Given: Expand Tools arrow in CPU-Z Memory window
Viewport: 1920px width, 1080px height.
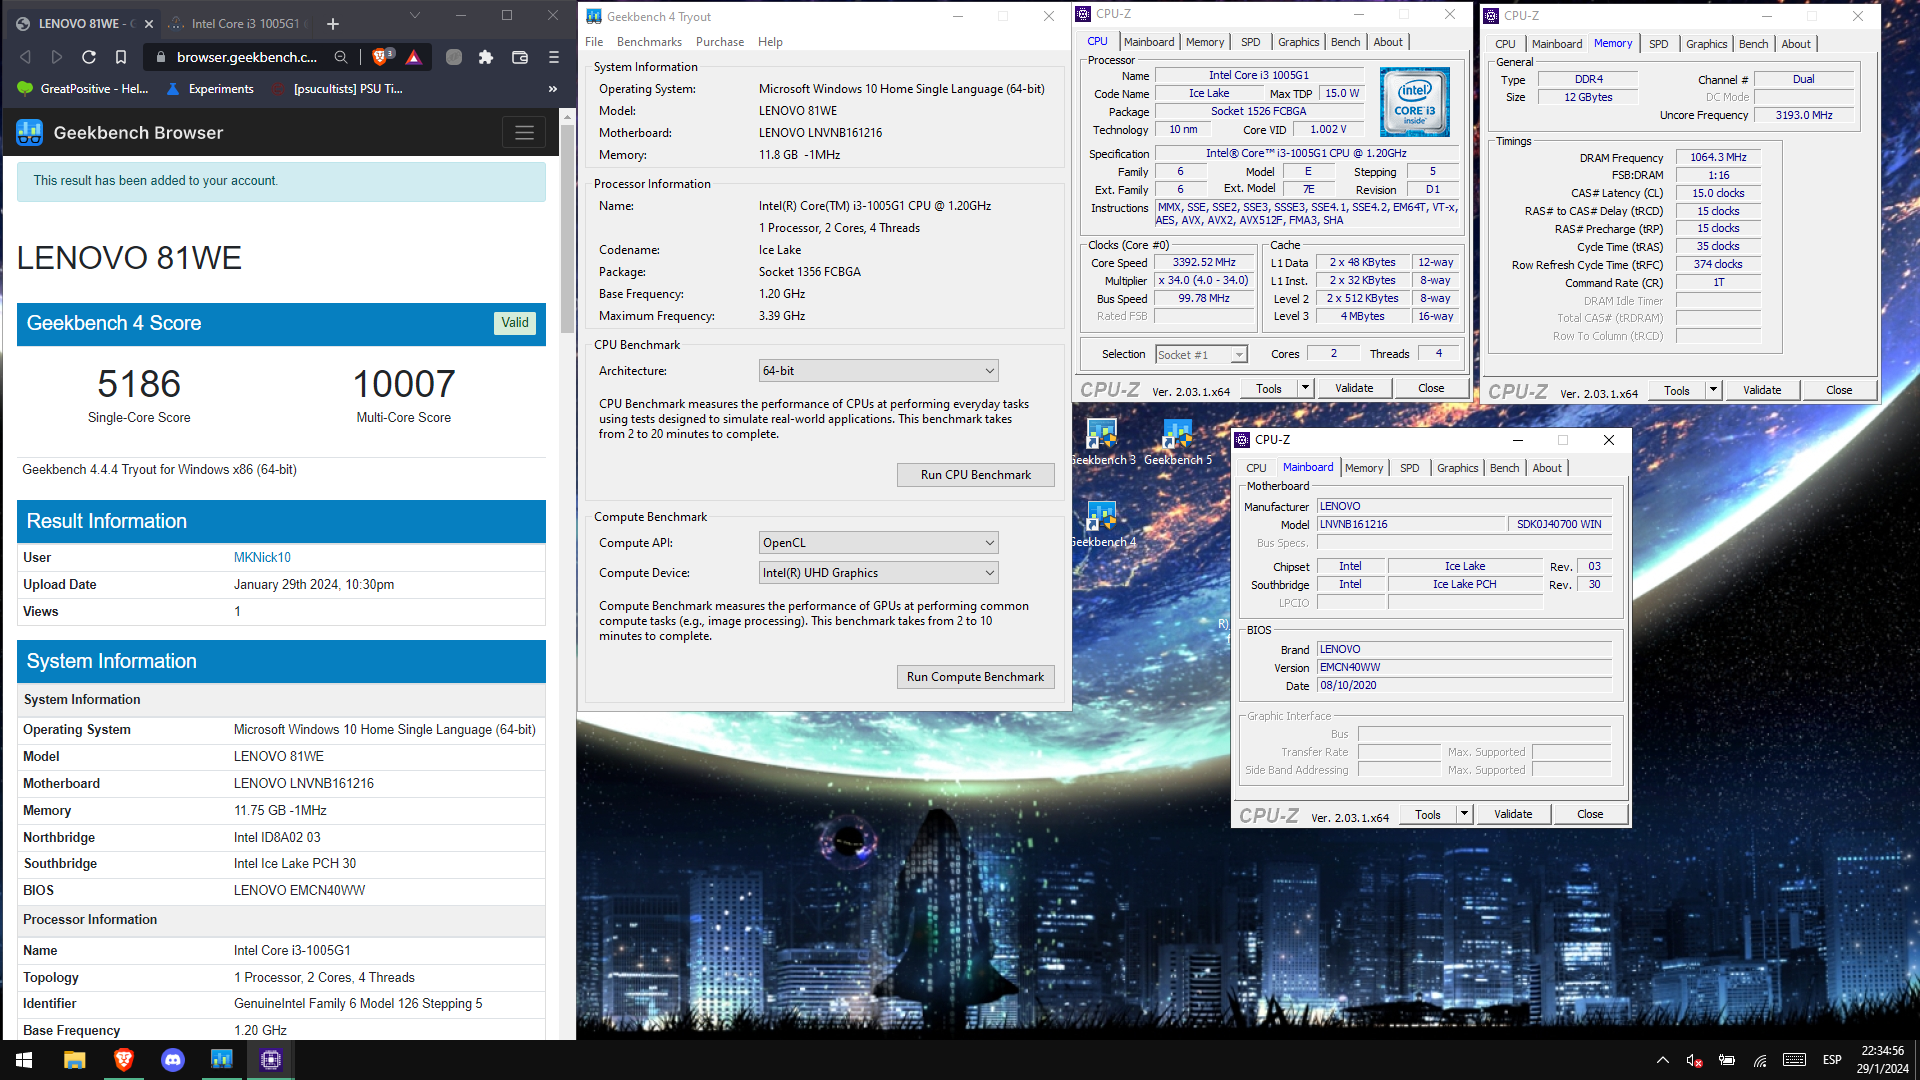Looking at the screenshot, I should [x=1713, y=390].
